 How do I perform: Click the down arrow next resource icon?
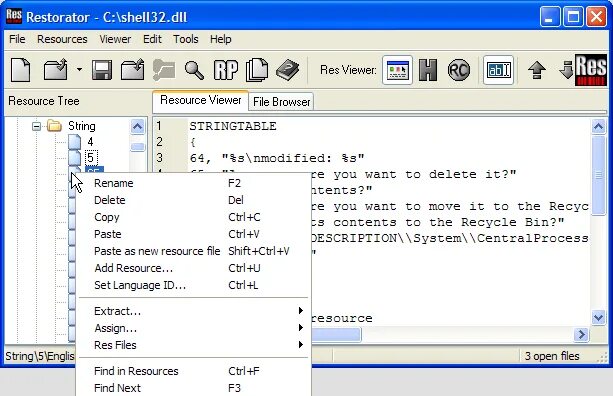[x=566, y=70]
